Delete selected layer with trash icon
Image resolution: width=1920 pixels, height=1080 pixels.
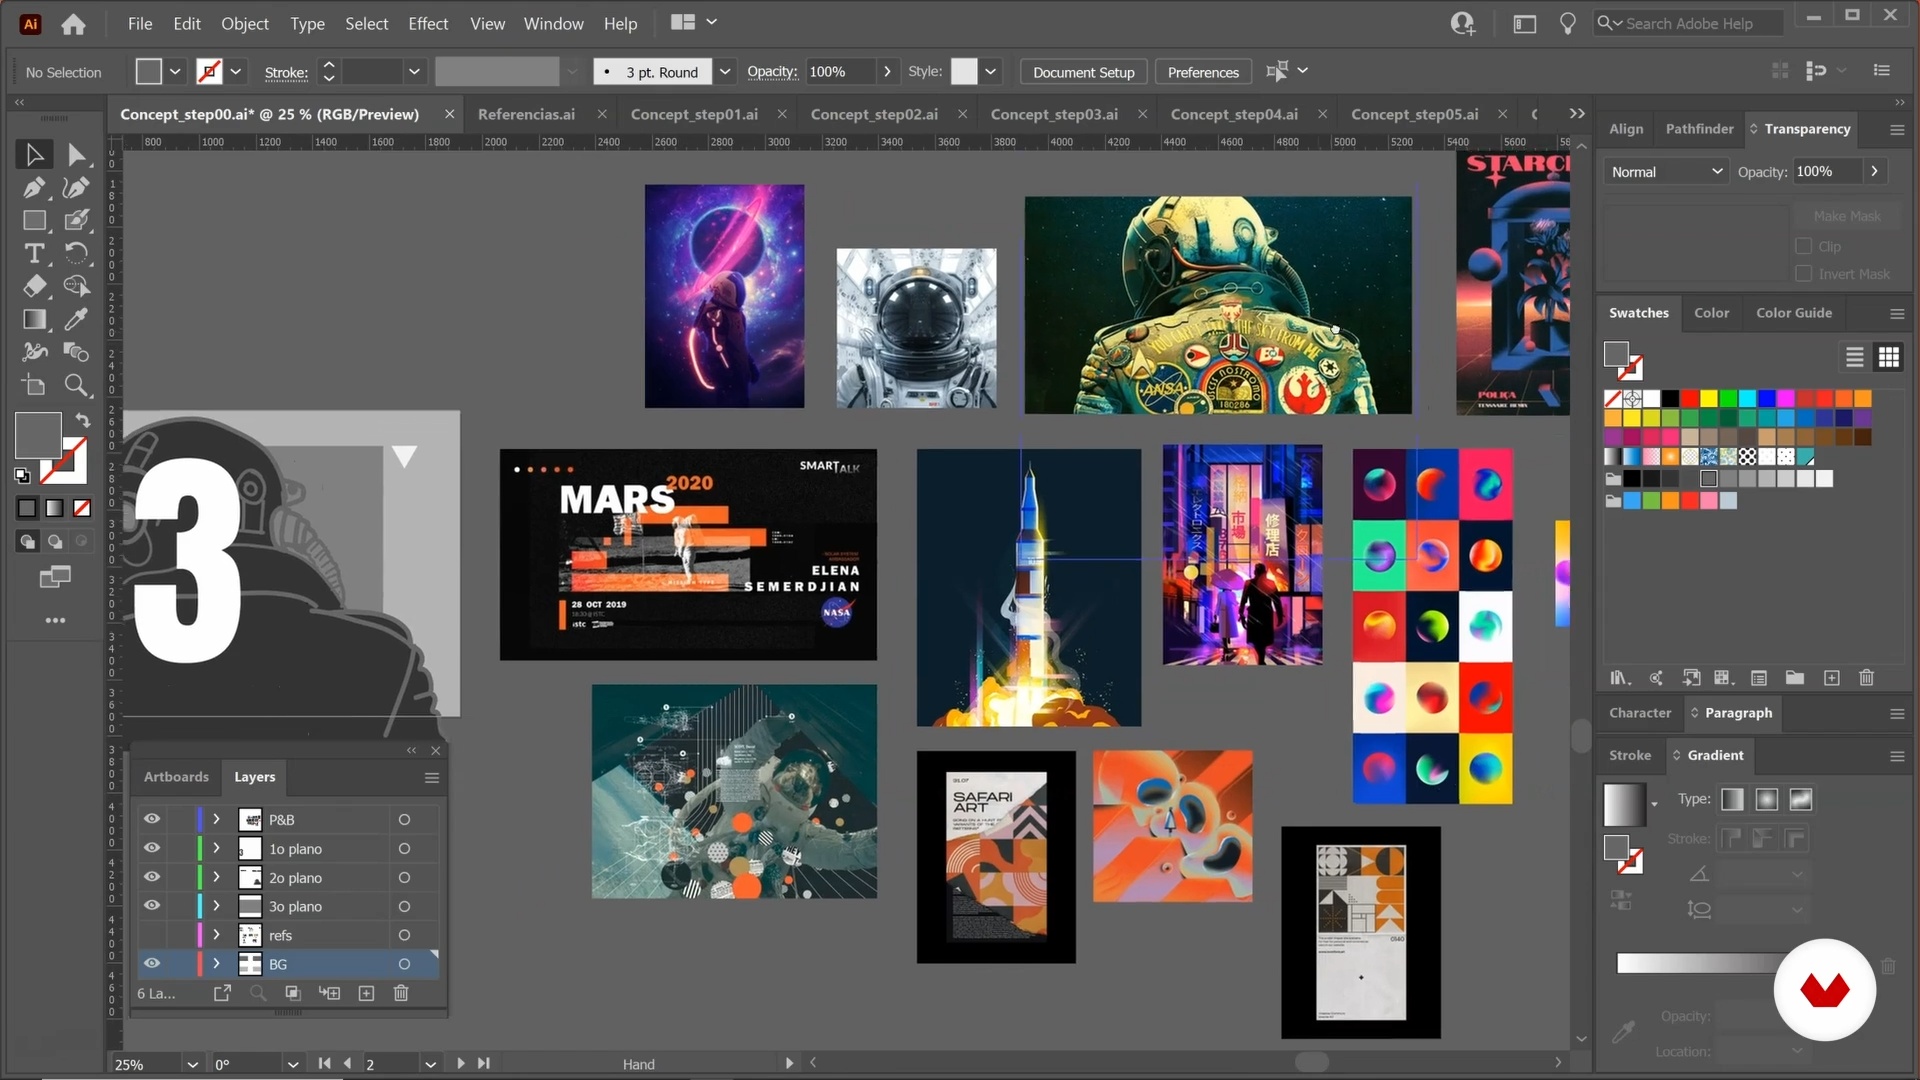[401, 993]
